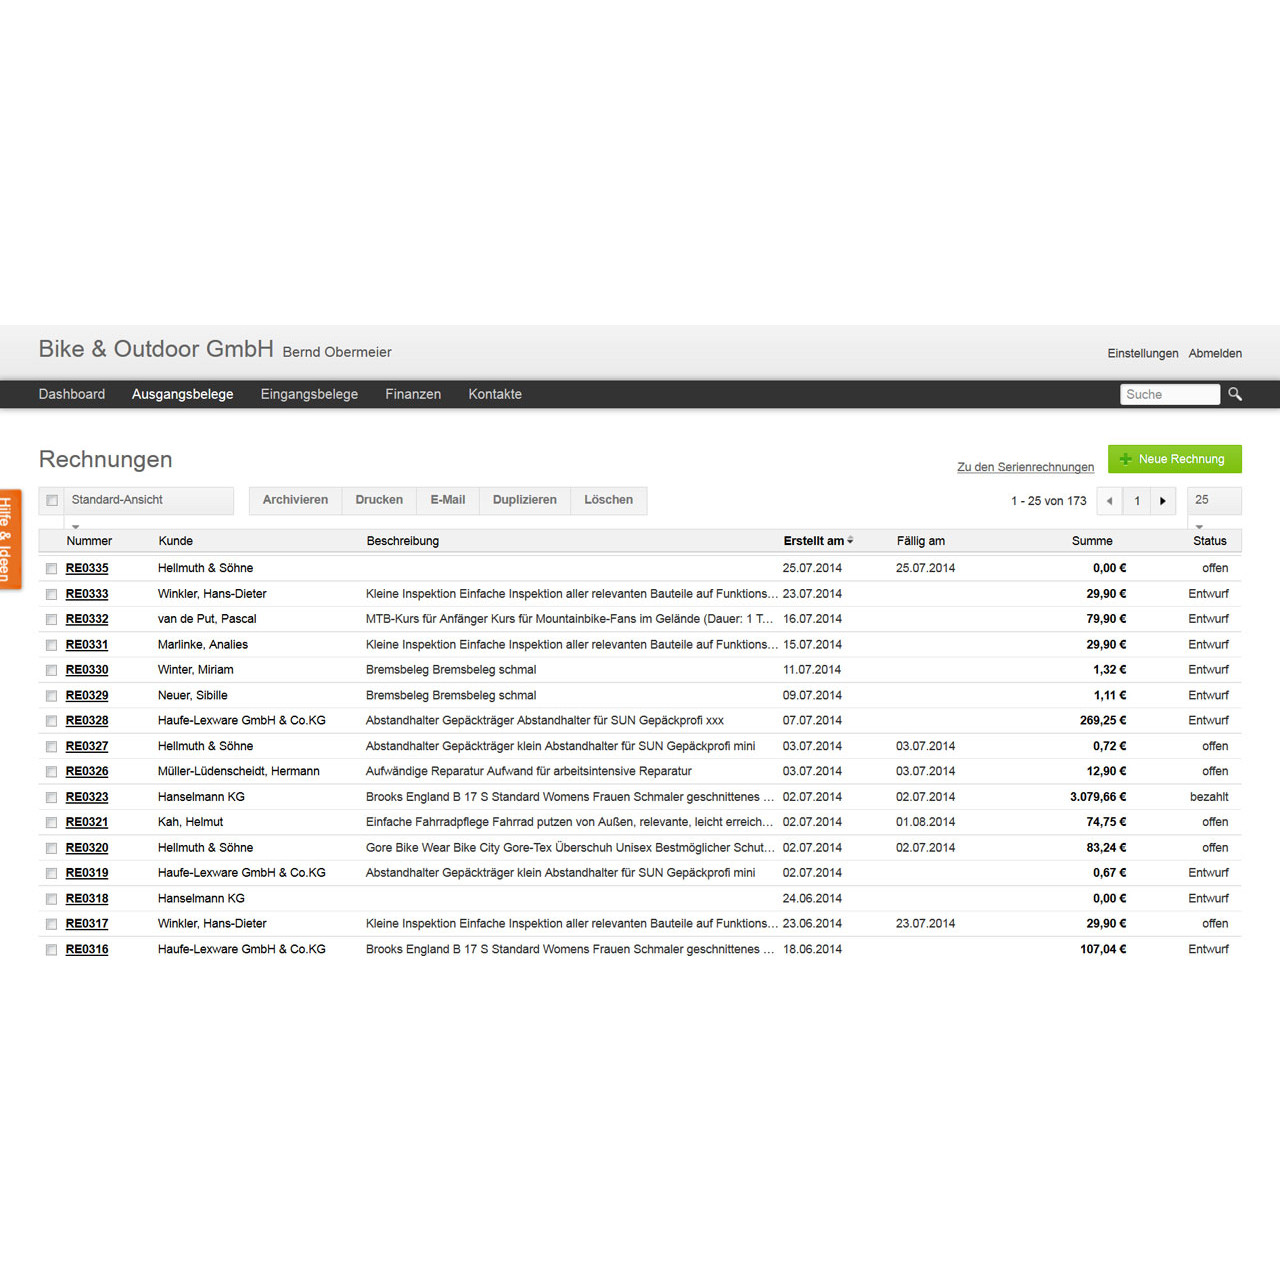Click the Drucken button
The width and height of the screenshot is (1280, 1280).
click(379, 500)
